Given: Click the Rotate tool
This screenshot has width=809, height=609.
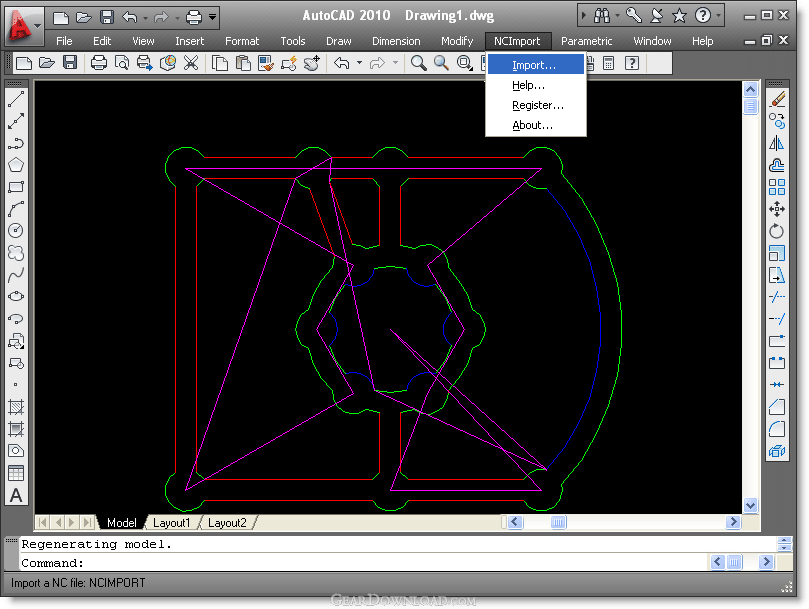Looking at the screenshot, I should click(x=777, y=231).
